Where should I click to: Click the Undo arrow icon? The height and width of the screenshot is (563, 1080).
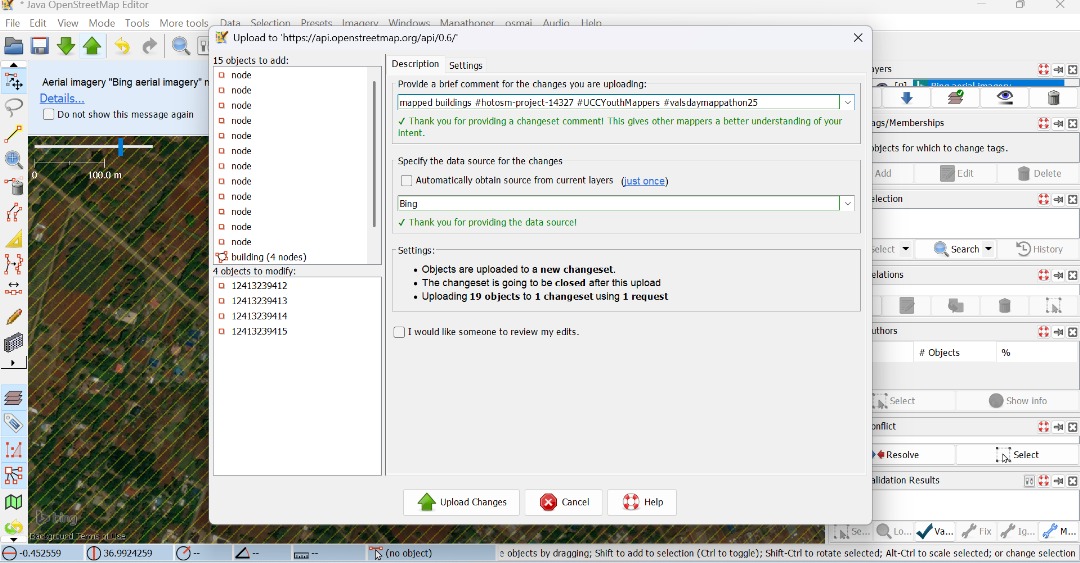[x=122, y=46]
